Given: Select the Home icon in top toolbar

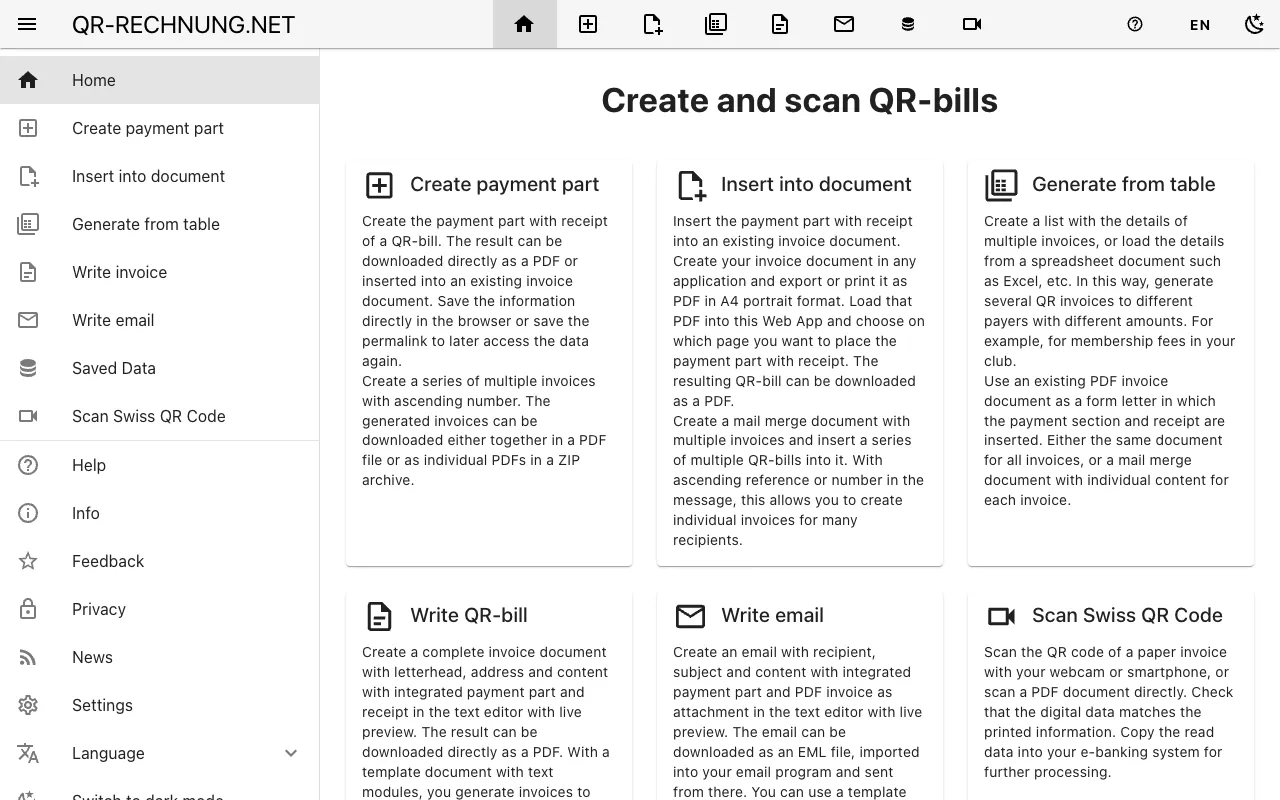Looking at the screenshot, I should [524, 24].
